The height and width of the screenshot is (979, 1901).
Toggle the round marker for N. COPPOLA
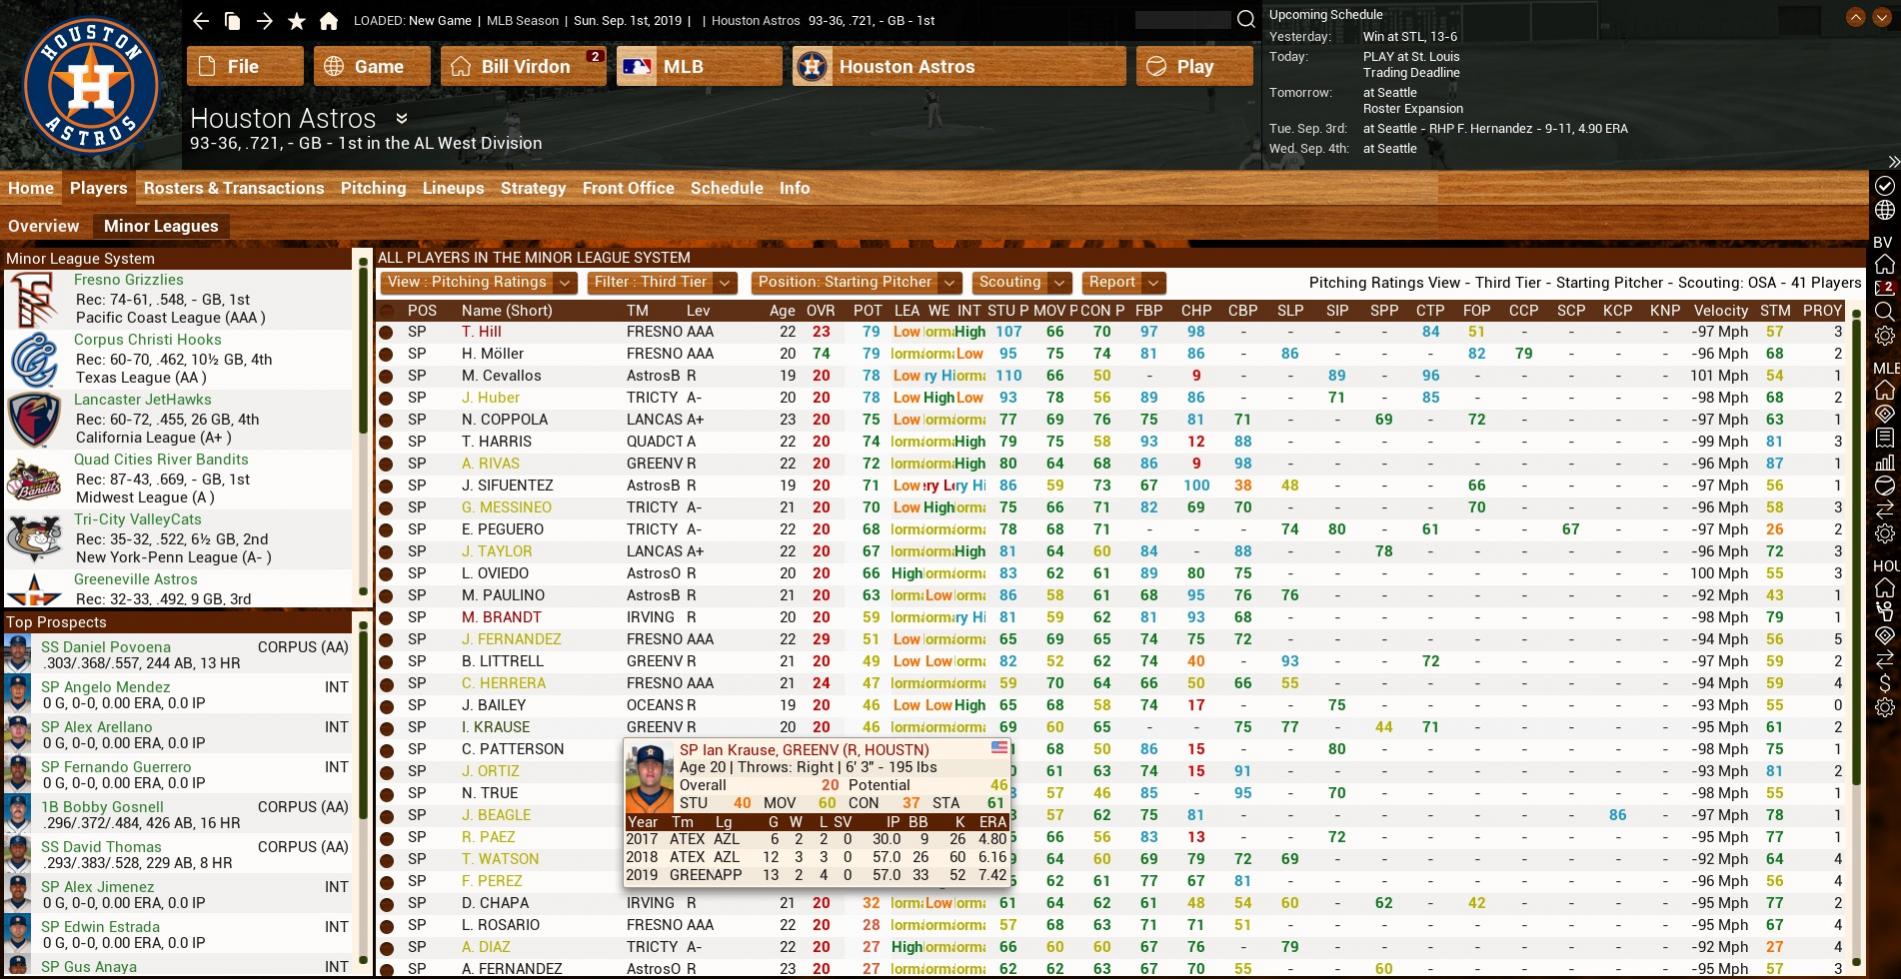(386, 420)
